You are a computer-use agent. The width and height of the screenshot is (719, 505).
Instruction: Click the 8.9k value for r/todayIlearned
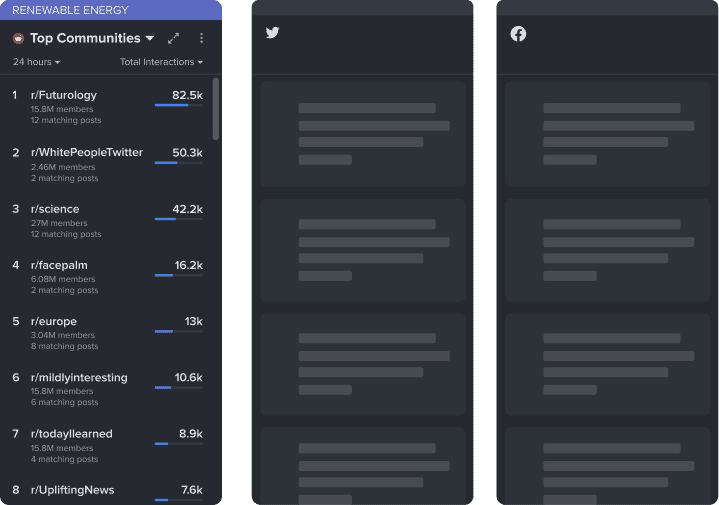coord(191,433)
